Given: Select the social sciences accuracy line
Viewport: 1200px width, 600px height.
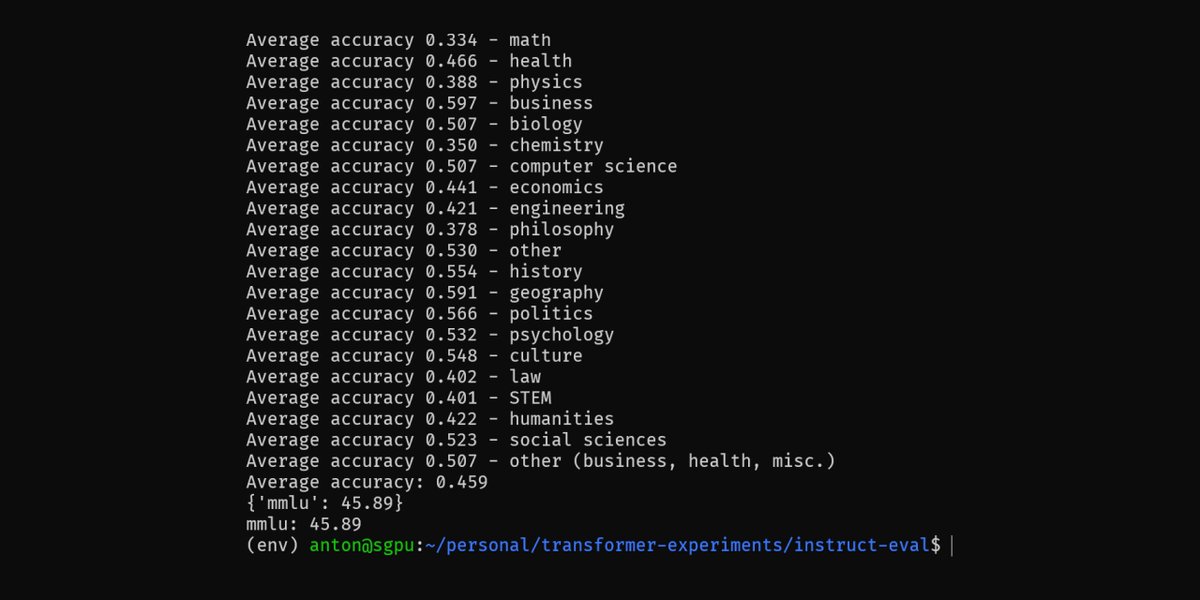Looking at the screenshot, I should (x=456, y=439).
